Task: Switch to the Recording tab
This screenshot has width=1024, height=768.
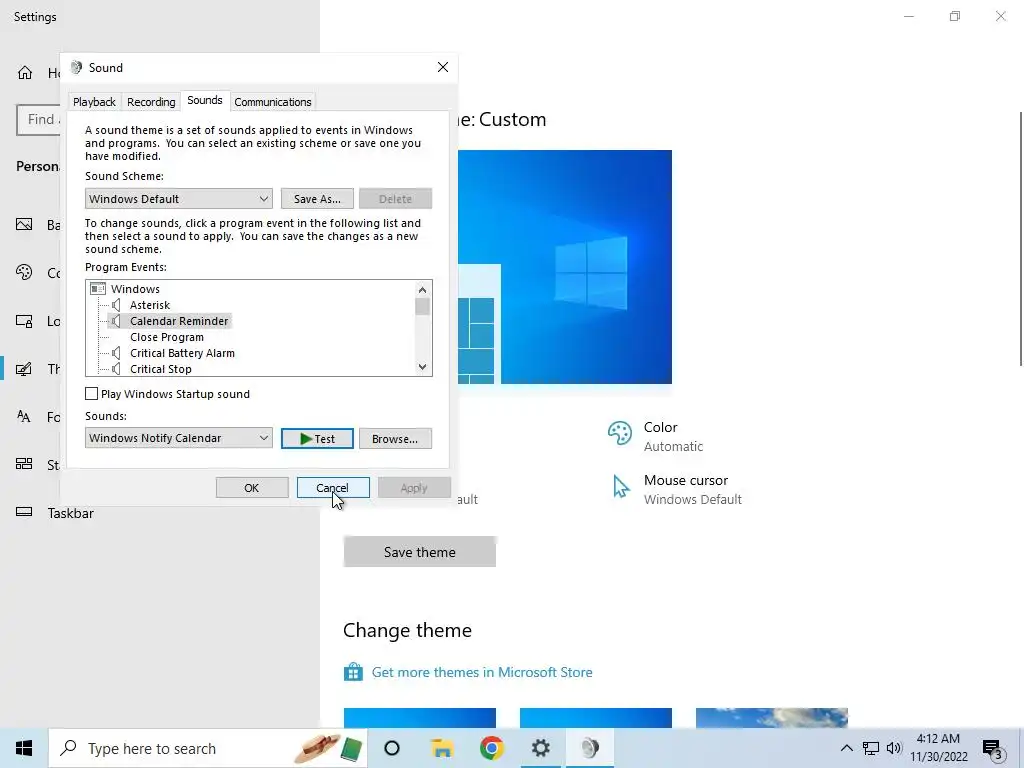Action: (151, 102)
